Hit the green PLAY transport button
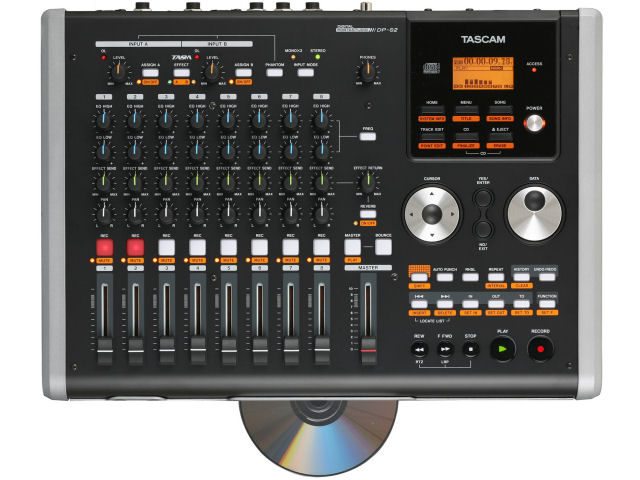This screenshot has height=480, width=640. click(502, 349)
